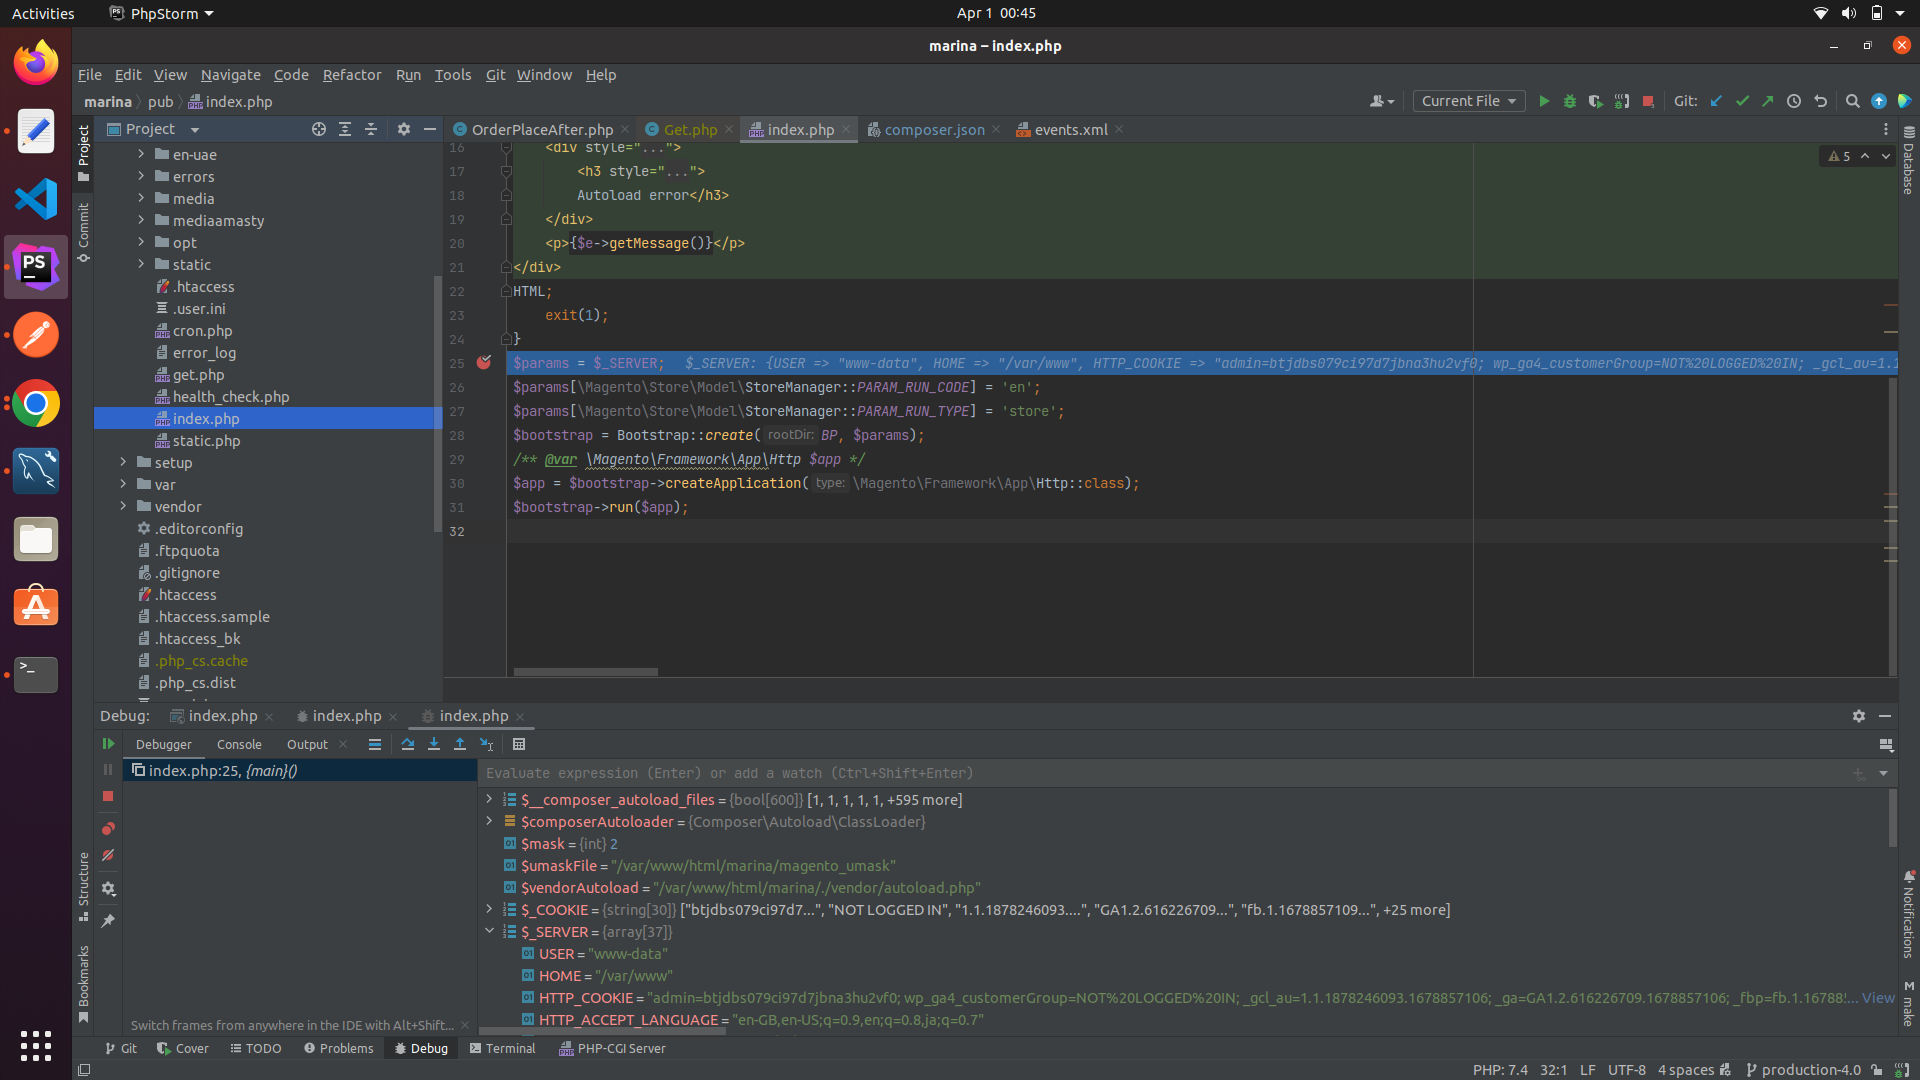Click View link for HTTP_COOKIE value
This screenshot has height=1080, width=1920.
1877,998
